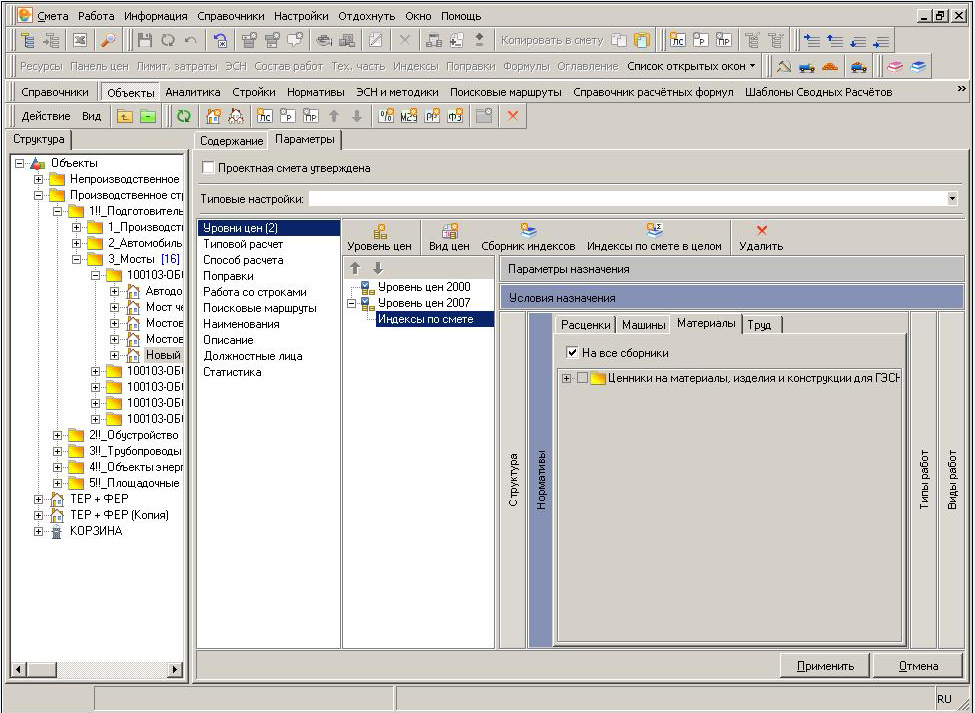Click move-up arrow above price levels list
Viewport: 975px width, 713px height.
pyautogui.click(x=355, y=269)
